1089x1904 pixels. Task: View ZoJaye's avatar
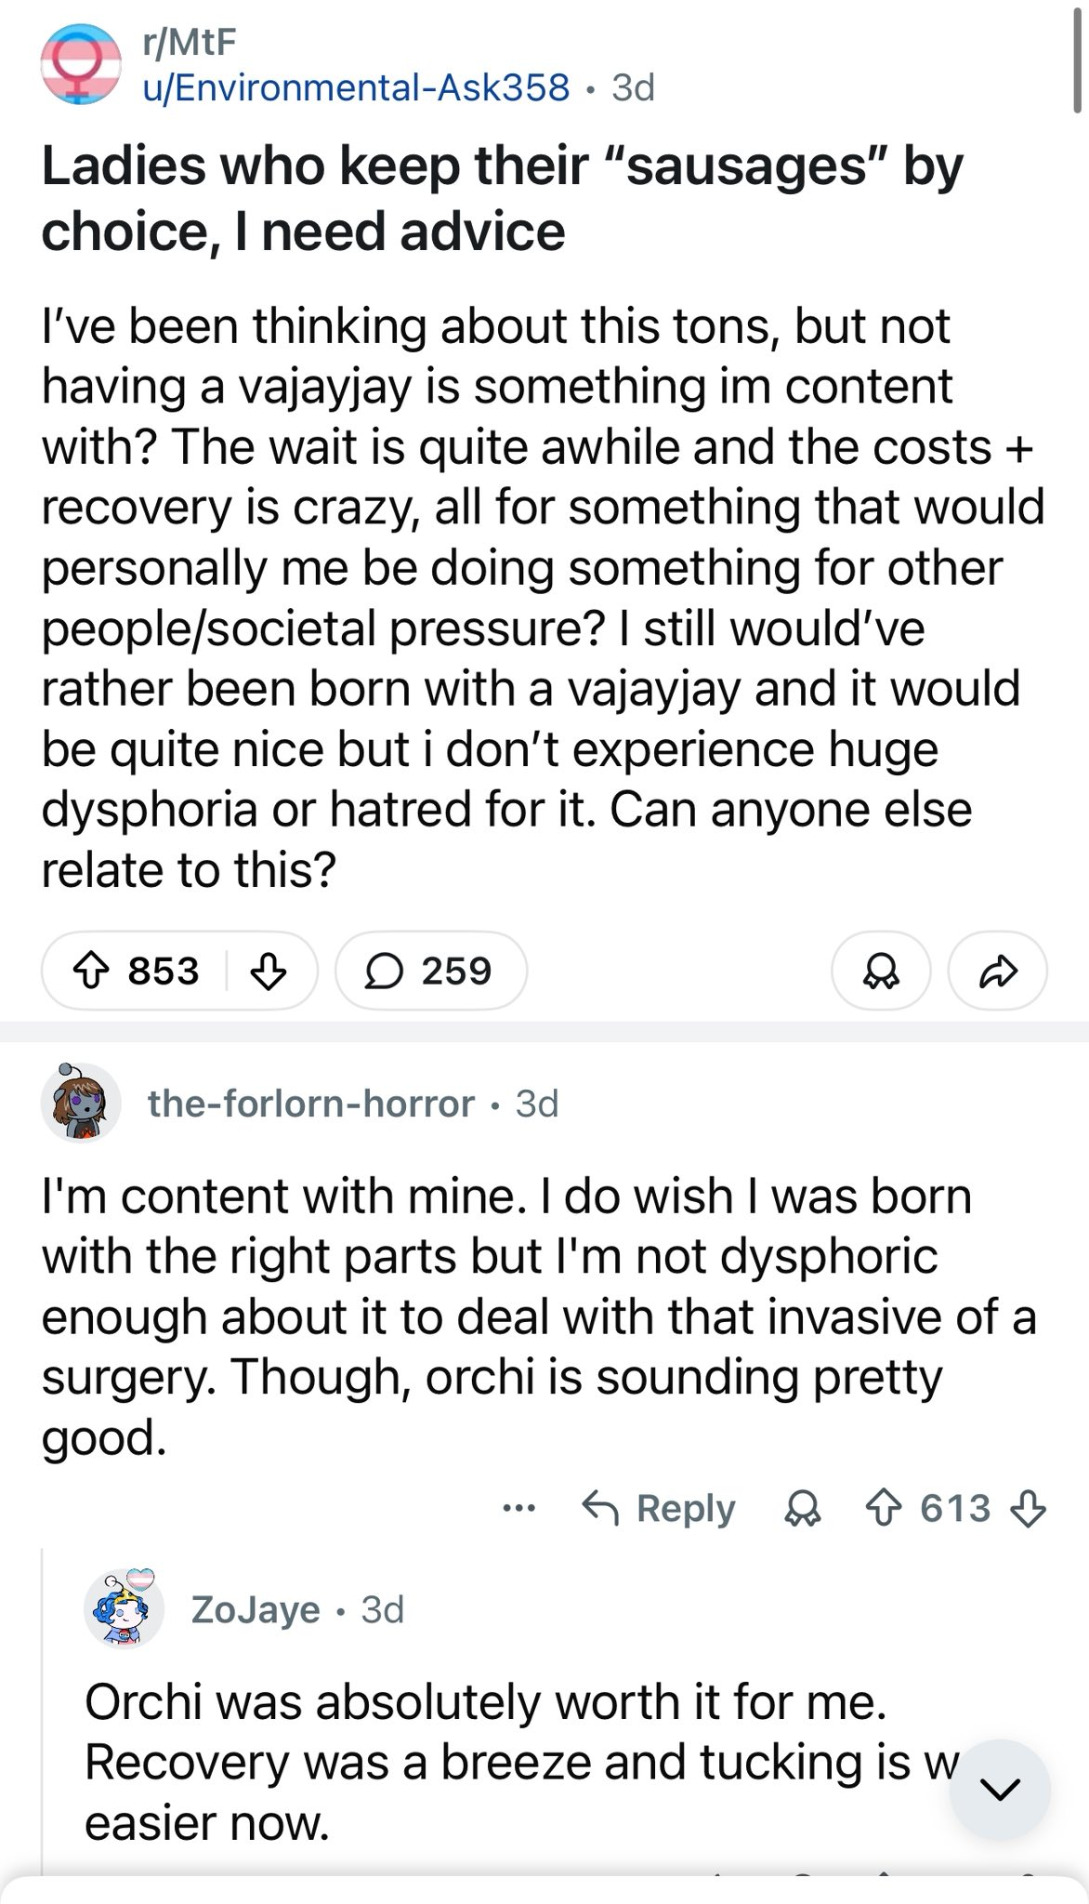(x=124, y=1609)
